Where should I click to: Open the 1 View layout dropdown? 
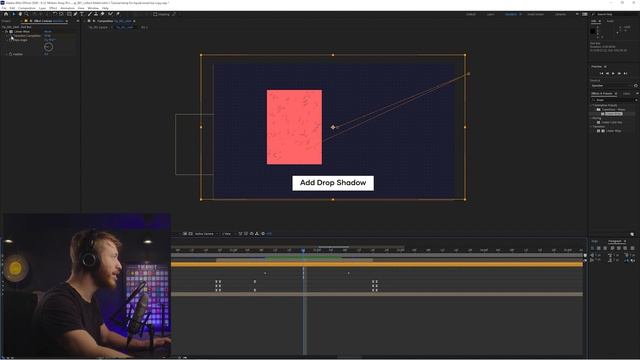click(227, 234)
